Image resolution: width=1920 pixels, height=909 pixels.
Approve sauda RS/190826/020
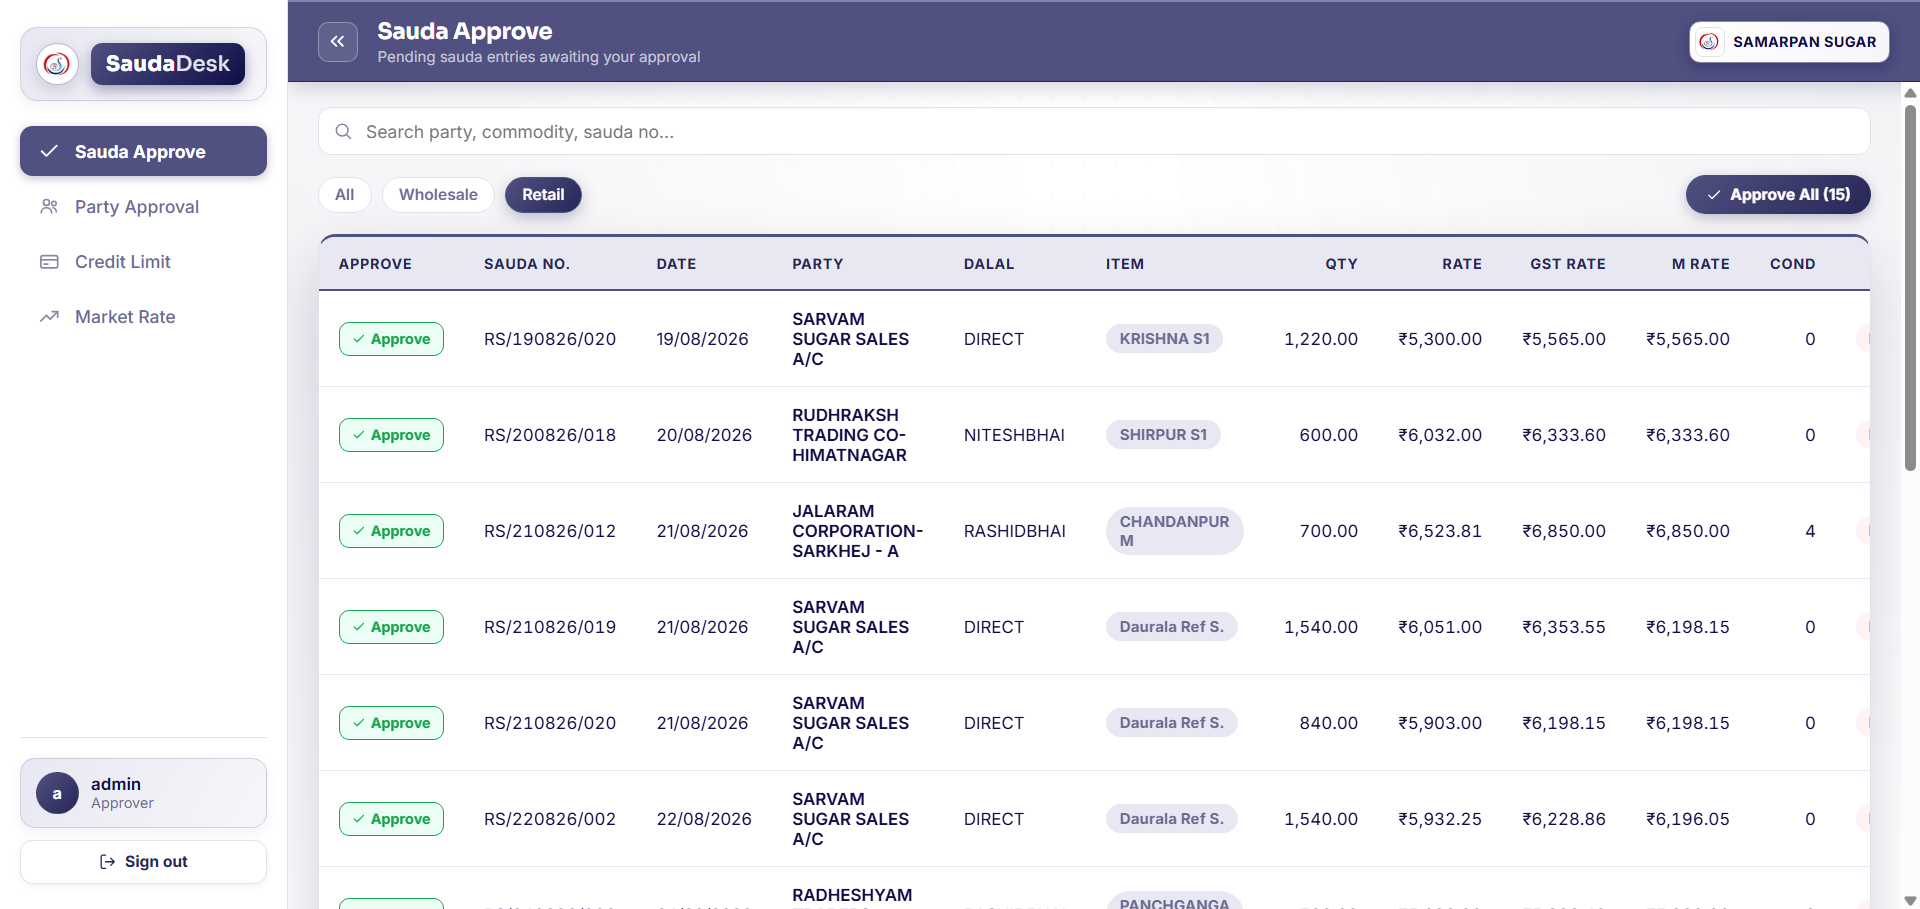coord(391,339)
